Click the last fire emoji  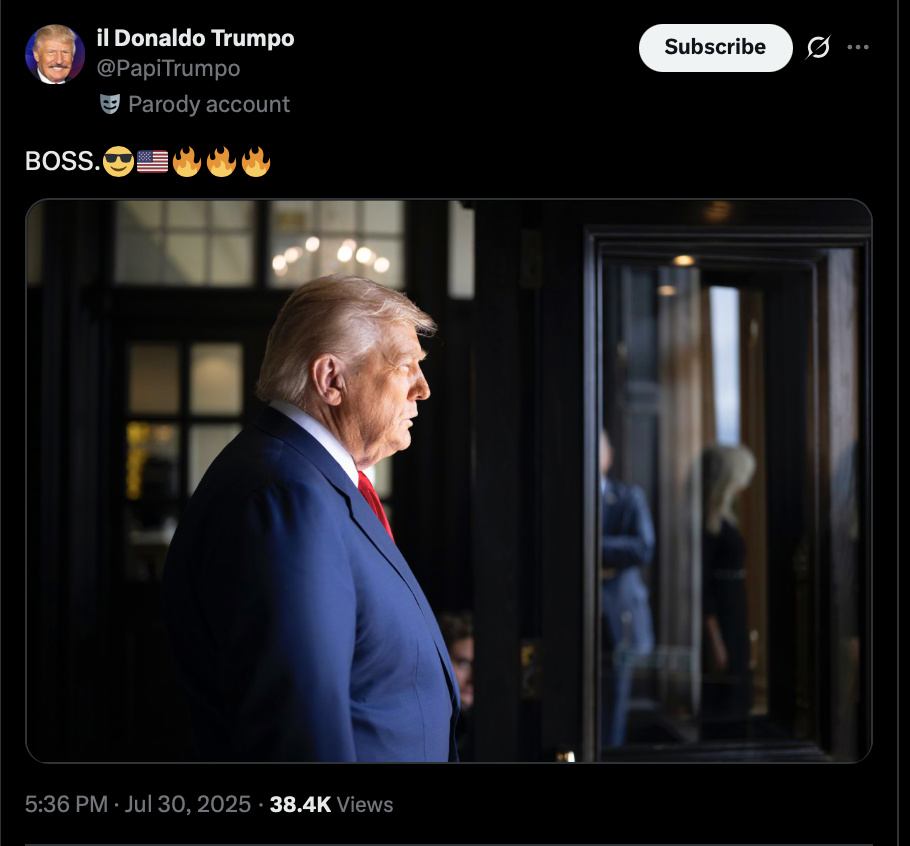(x=255, y=161)
